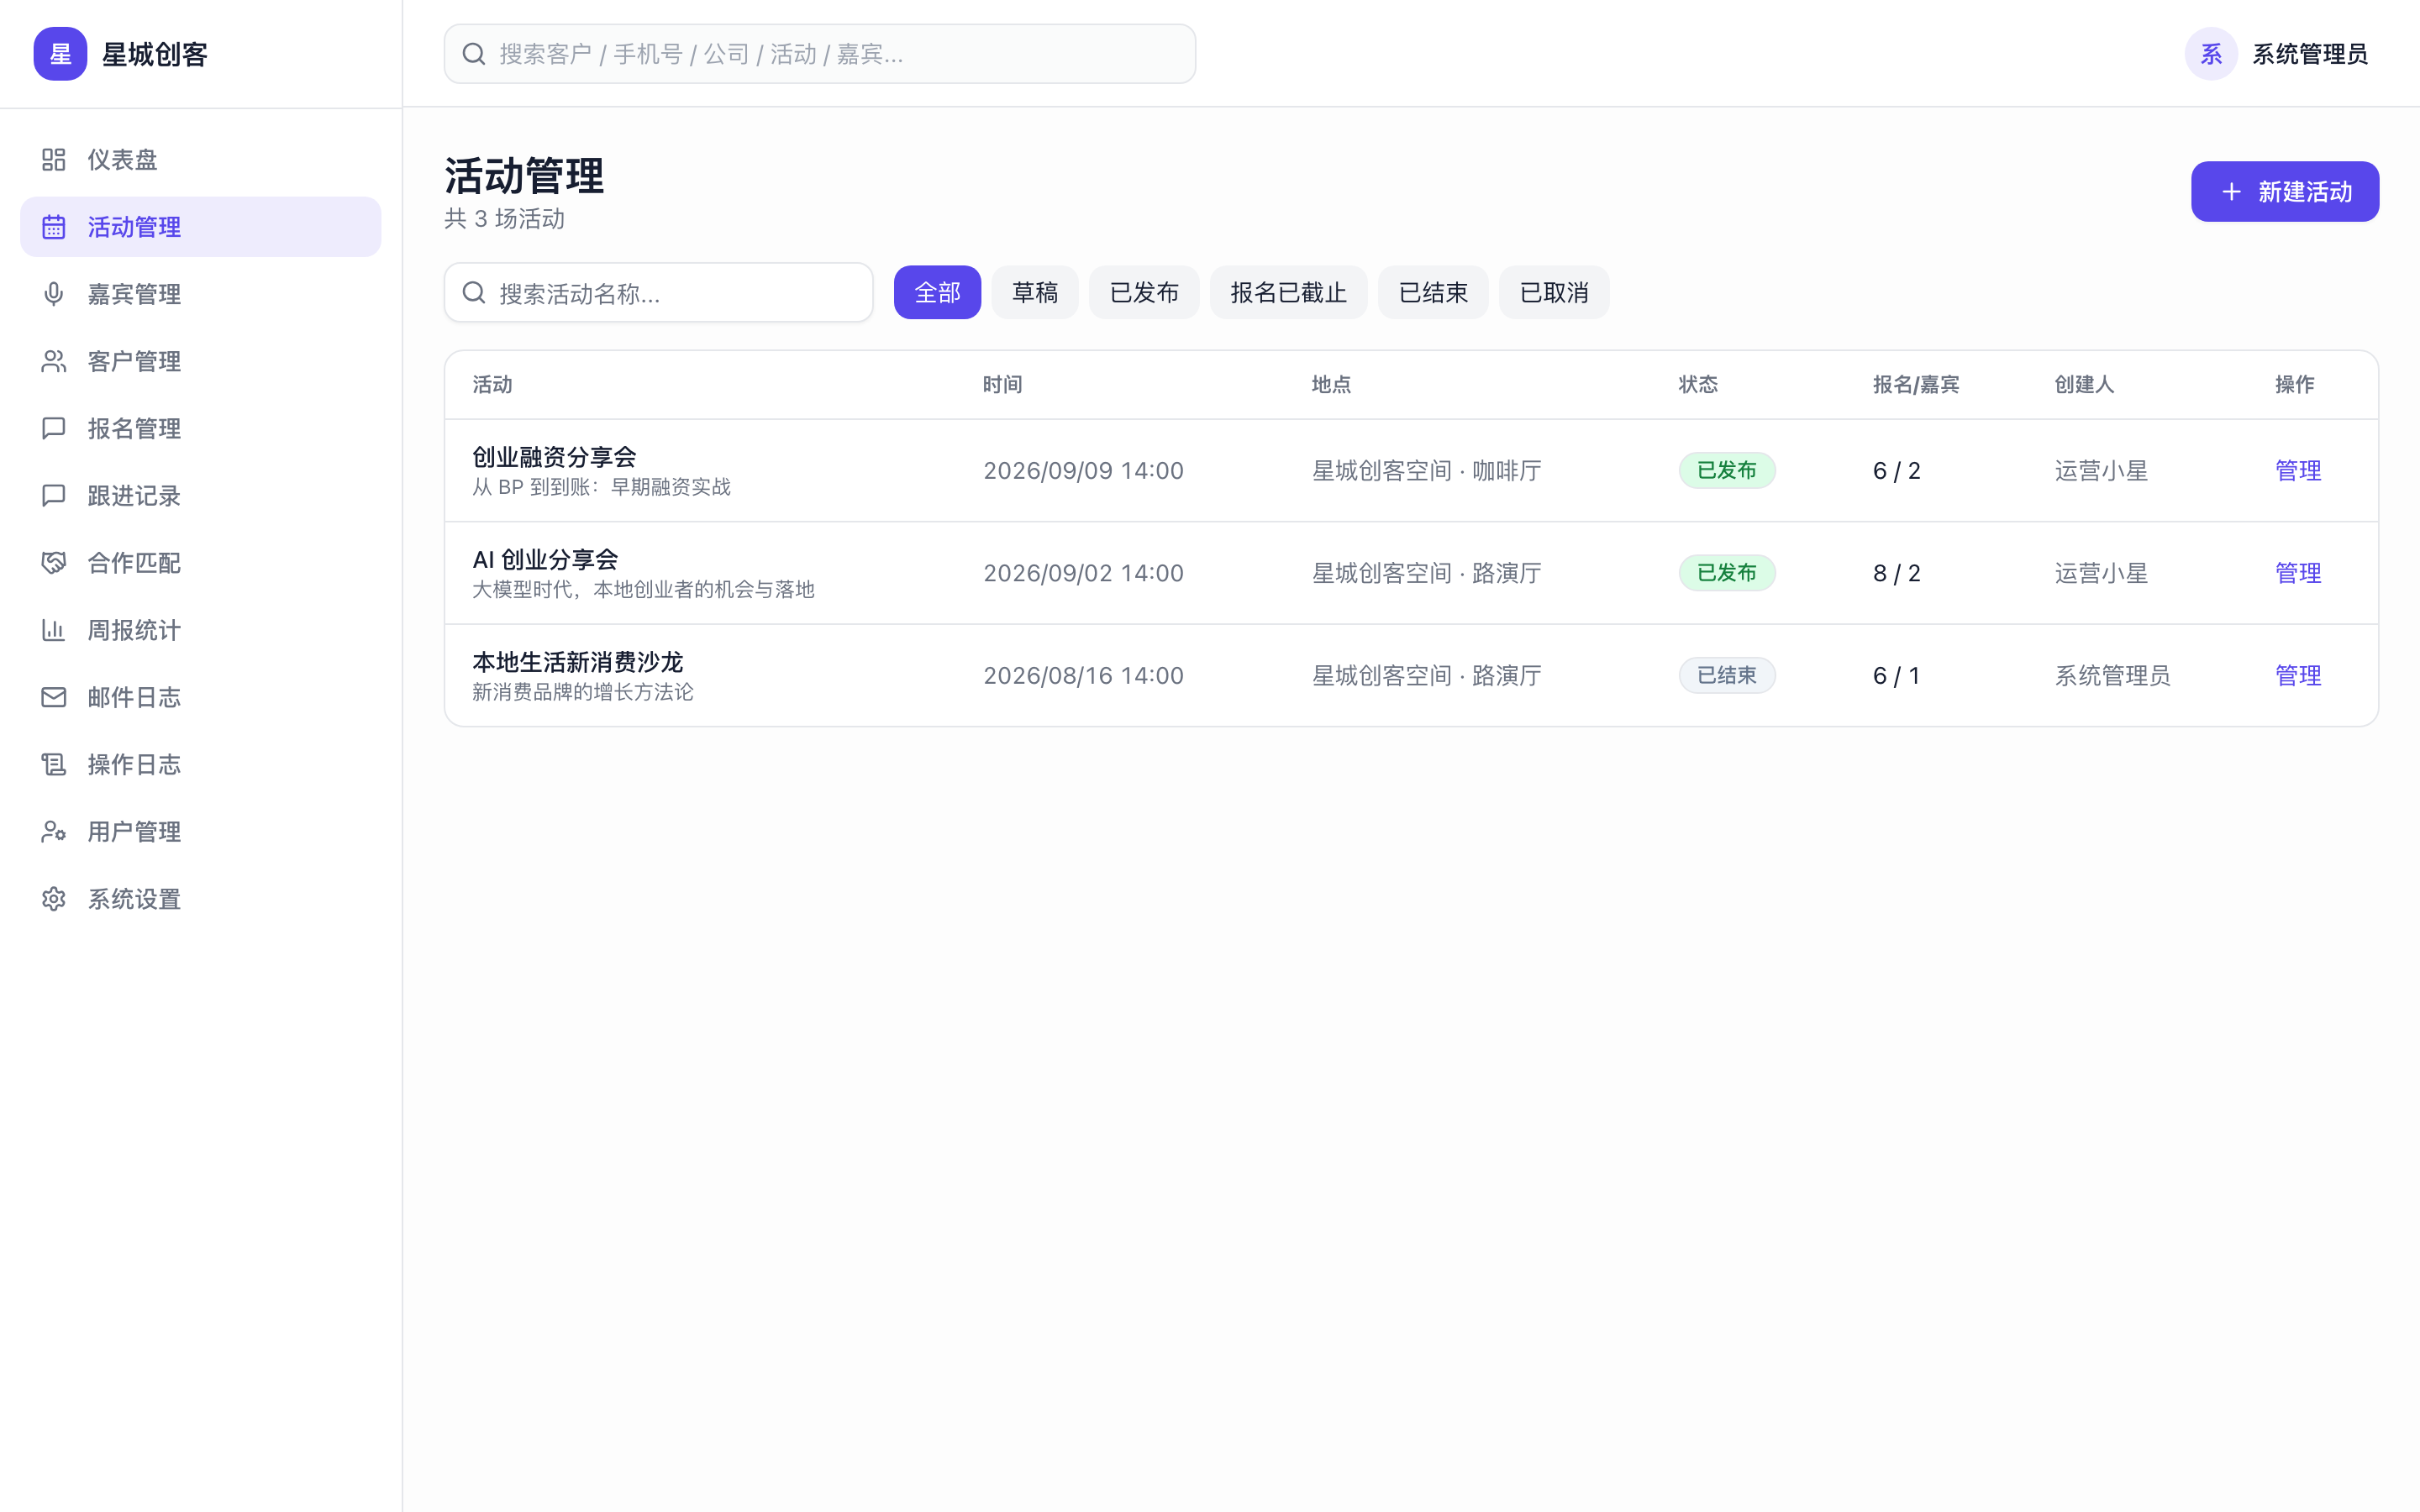Focus the global customer search field
The image size is (2420, 1512).
click(820, 54)
